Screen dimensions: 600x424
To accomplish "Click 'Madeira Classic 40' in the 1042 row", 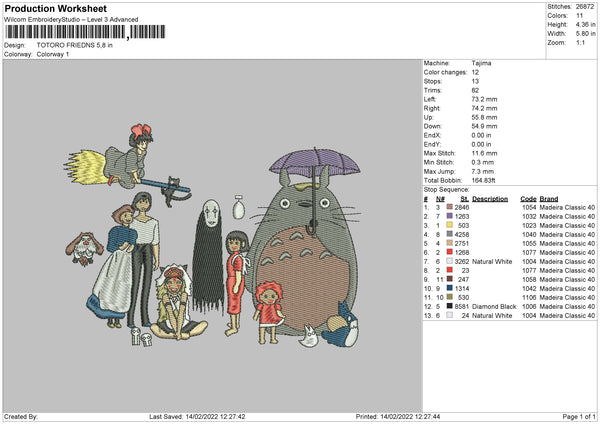I will 567,288.
